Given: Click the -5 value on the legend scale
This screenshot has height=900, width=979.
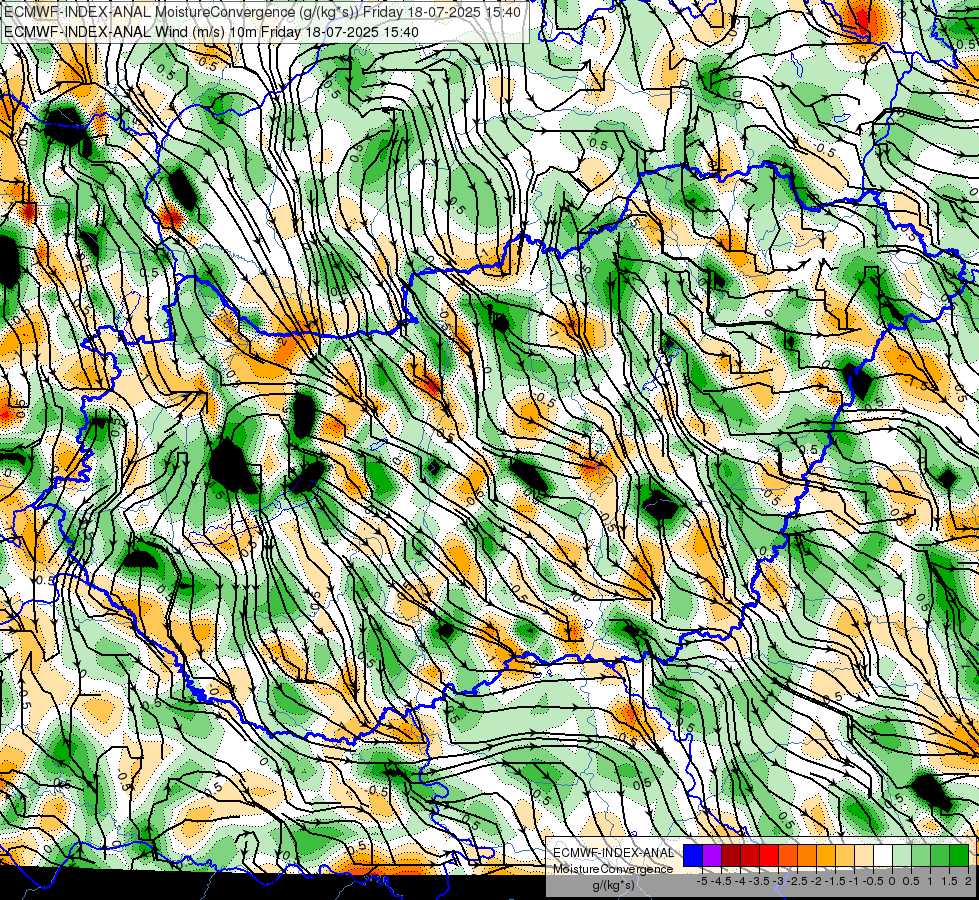Looking at the screenshot, I should 702,881.
